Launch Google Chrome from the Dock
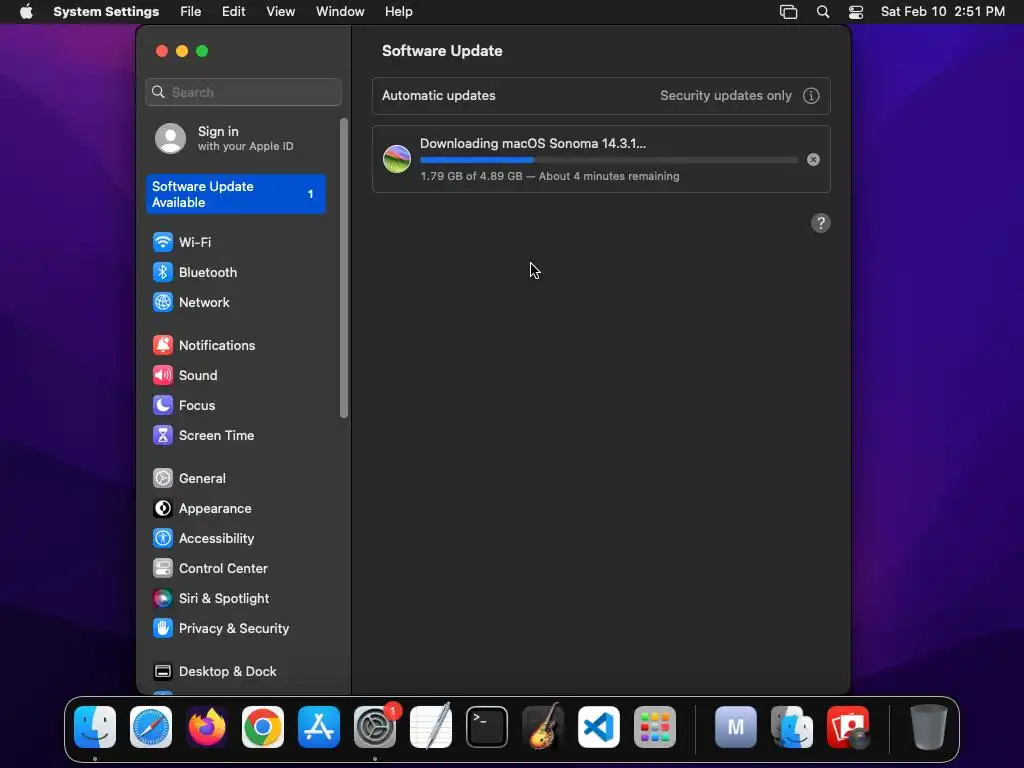The height and width of the screenshot is (768, 1024). click(x=263, y=727)
